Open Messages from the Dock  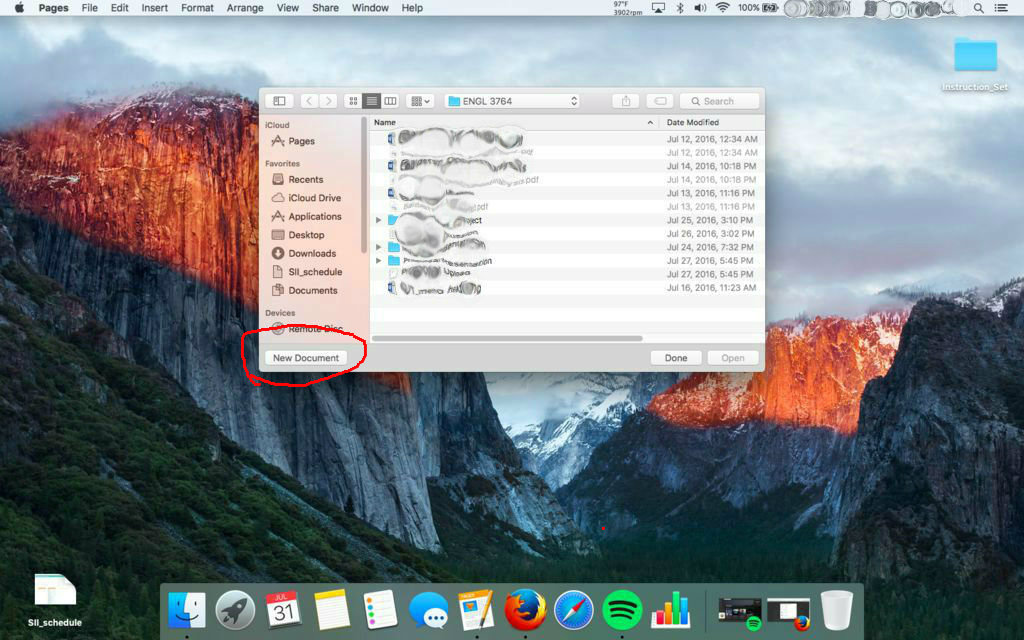[428, 610]
